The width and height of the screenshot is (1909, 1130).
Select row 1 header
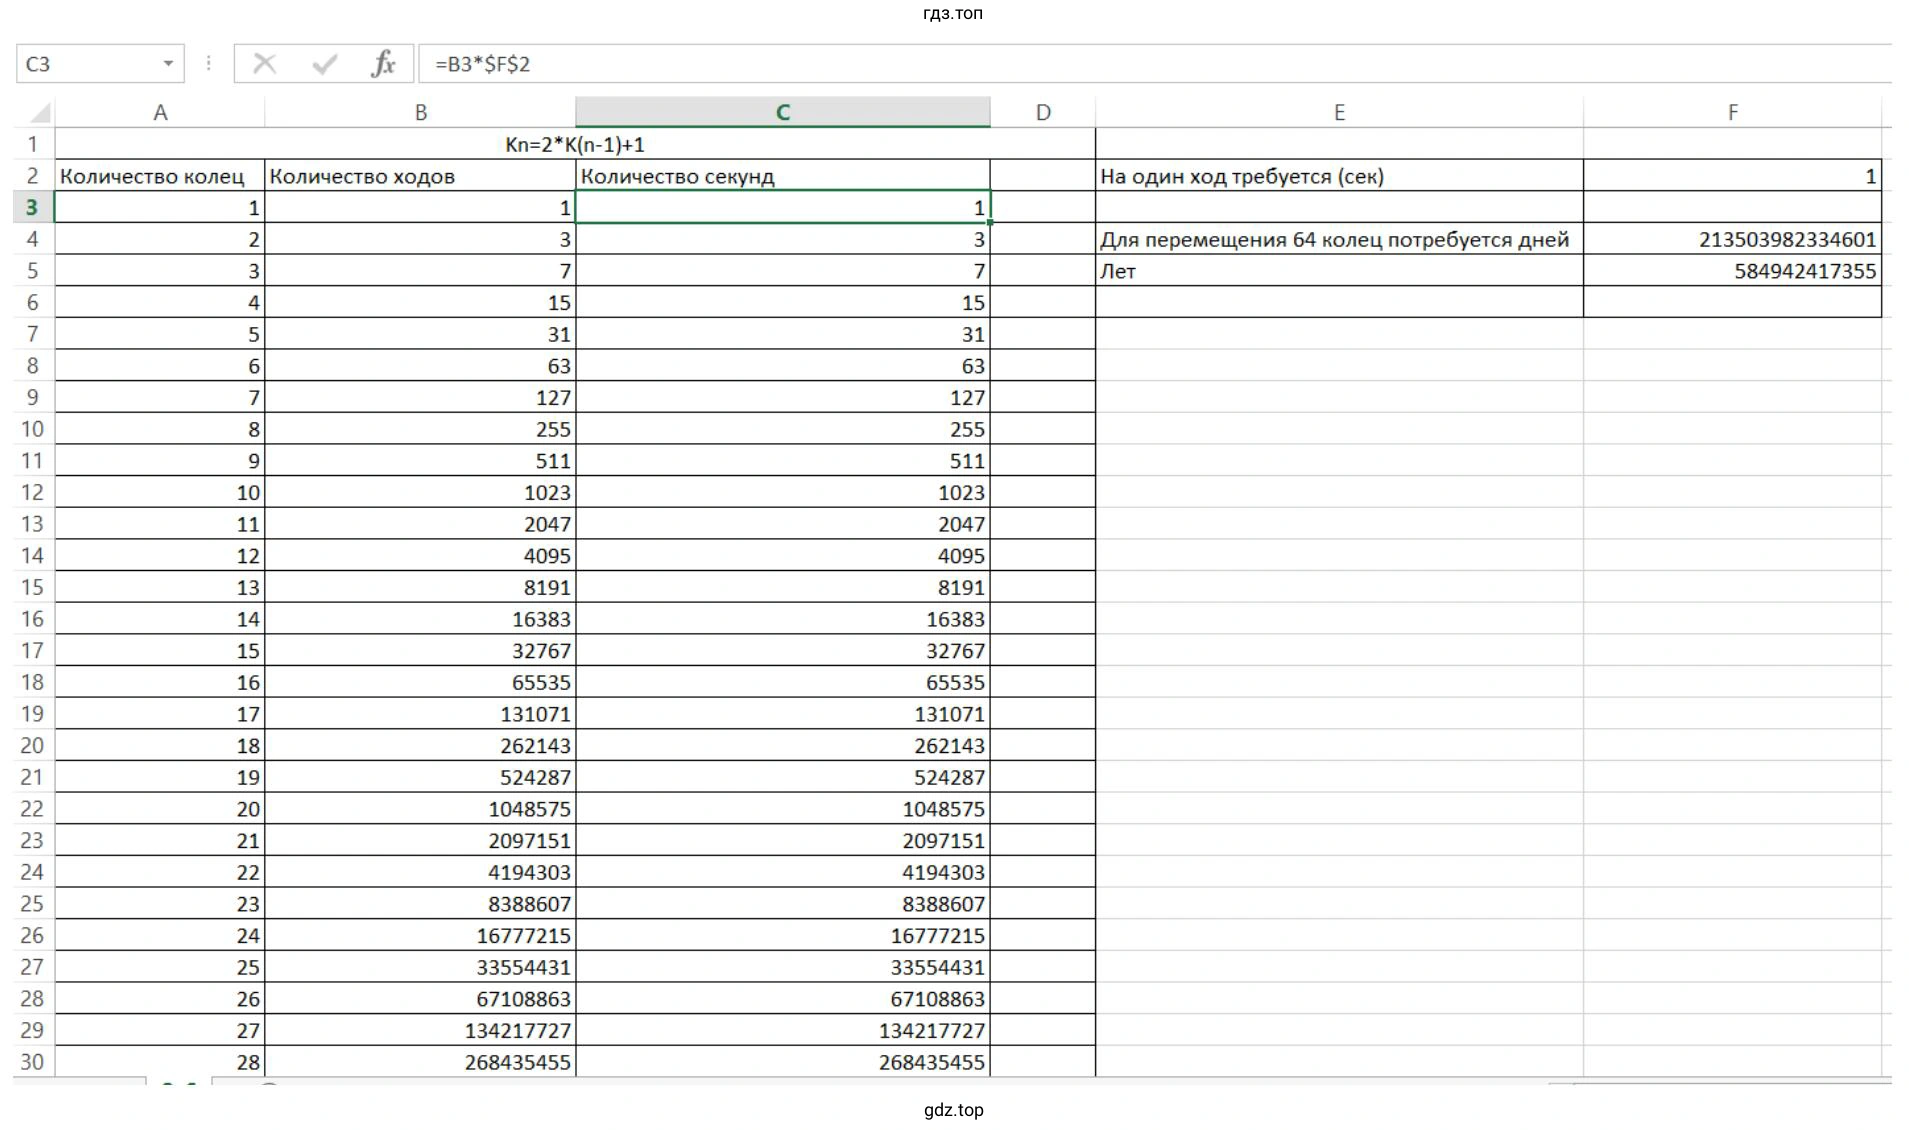pos(32,144)
